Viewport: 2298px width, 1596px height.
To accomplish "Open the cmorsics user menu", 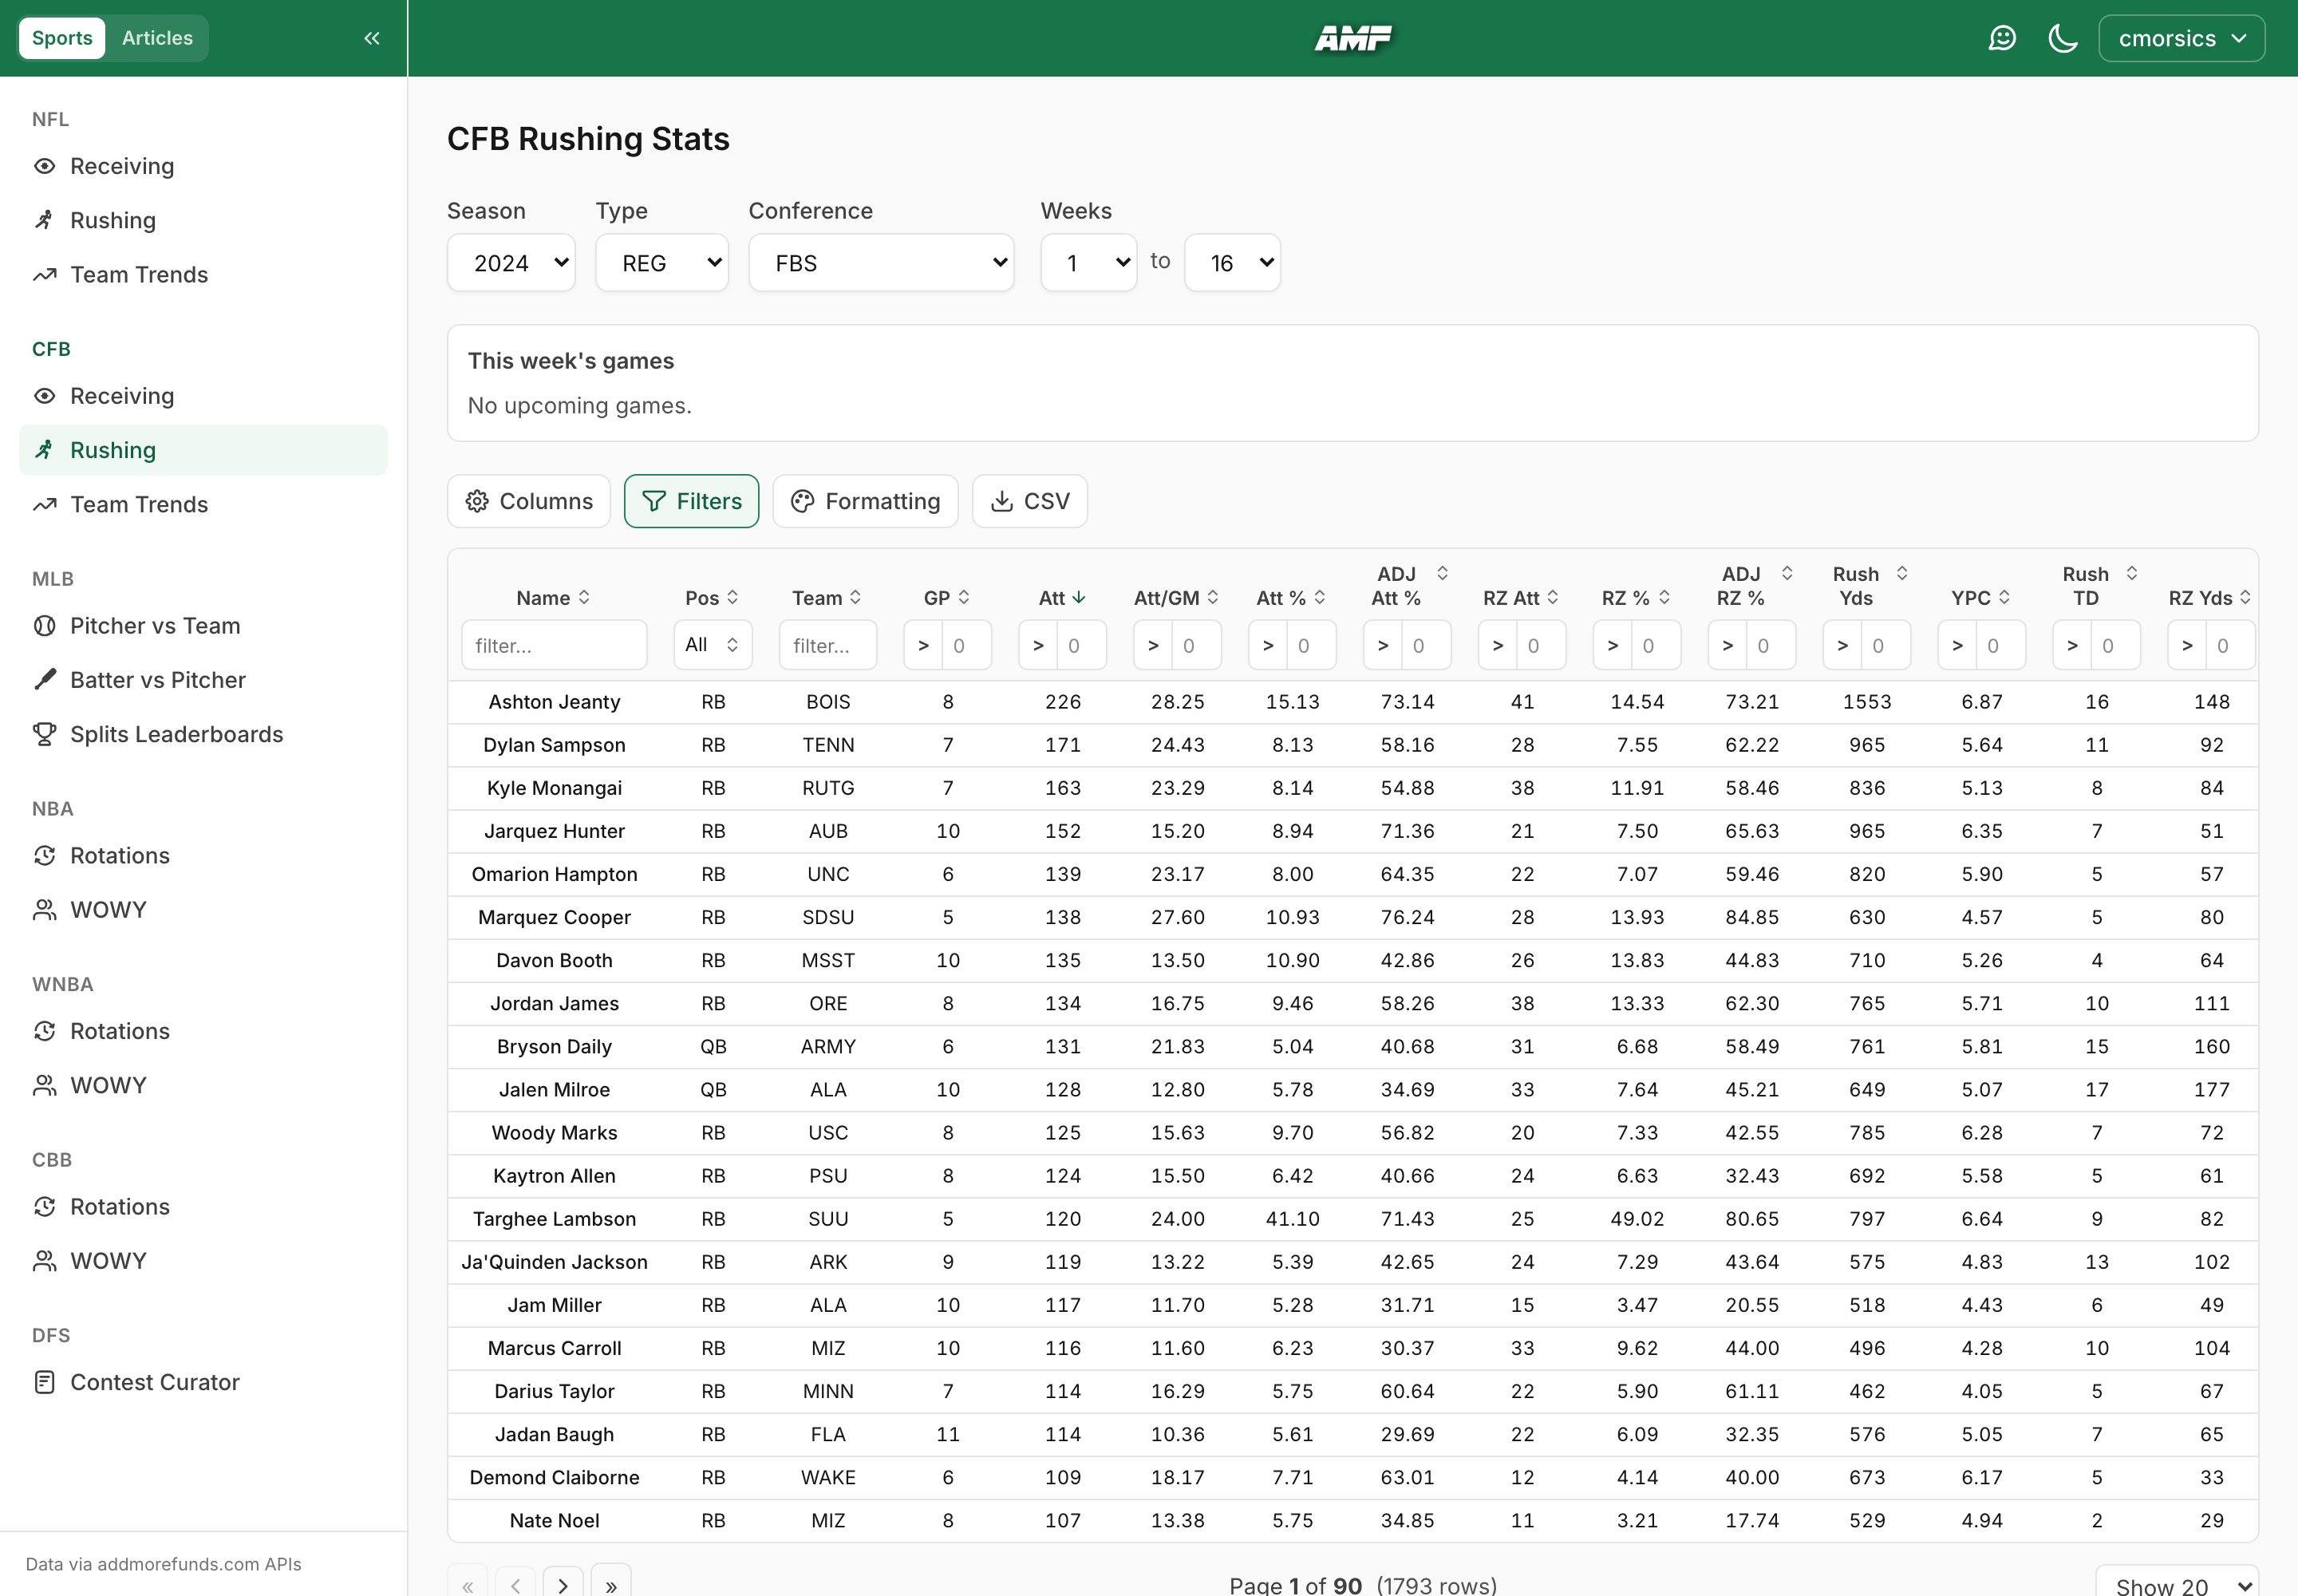I will click(x=2181, y=38).
